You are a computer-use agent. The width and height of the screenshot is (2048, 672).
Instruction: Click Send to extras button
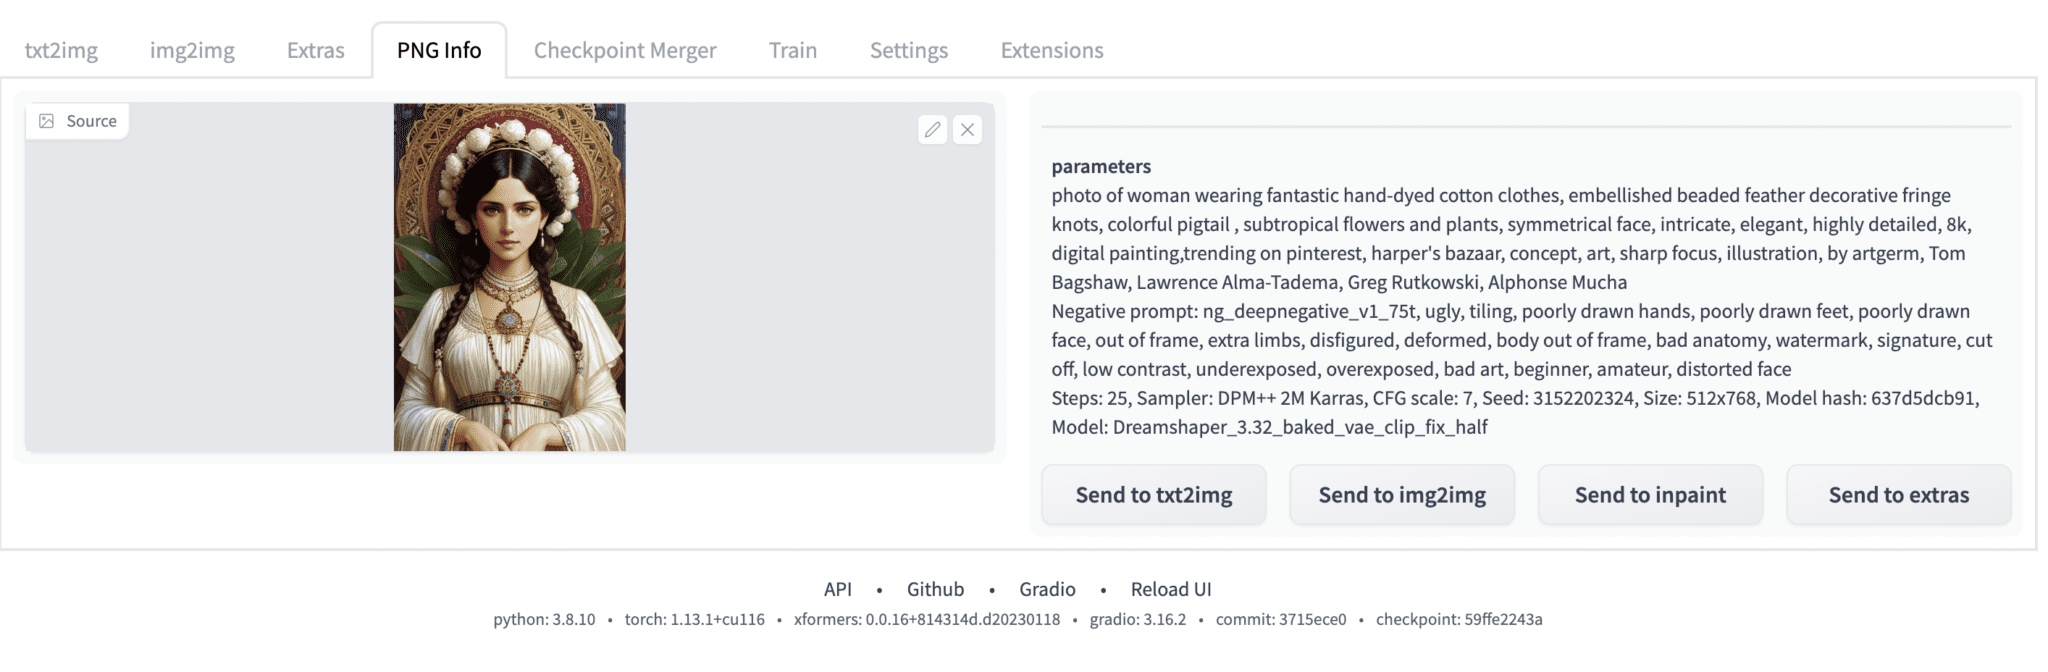(x=1898, y=495)
